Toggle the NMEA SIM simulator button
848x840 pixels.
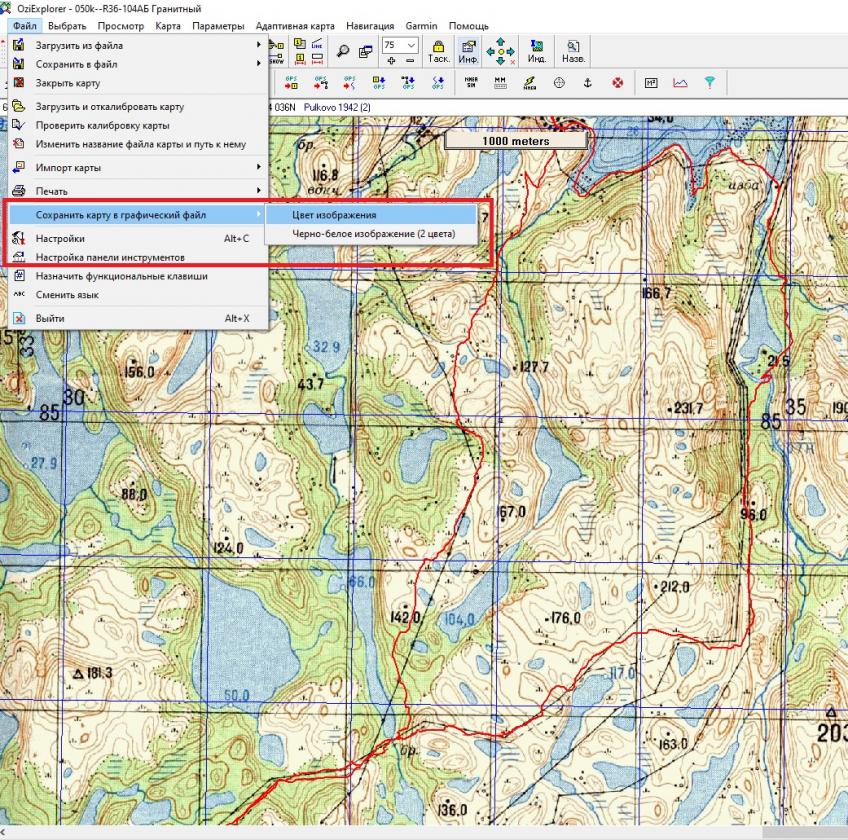click(x=470, y=83)
